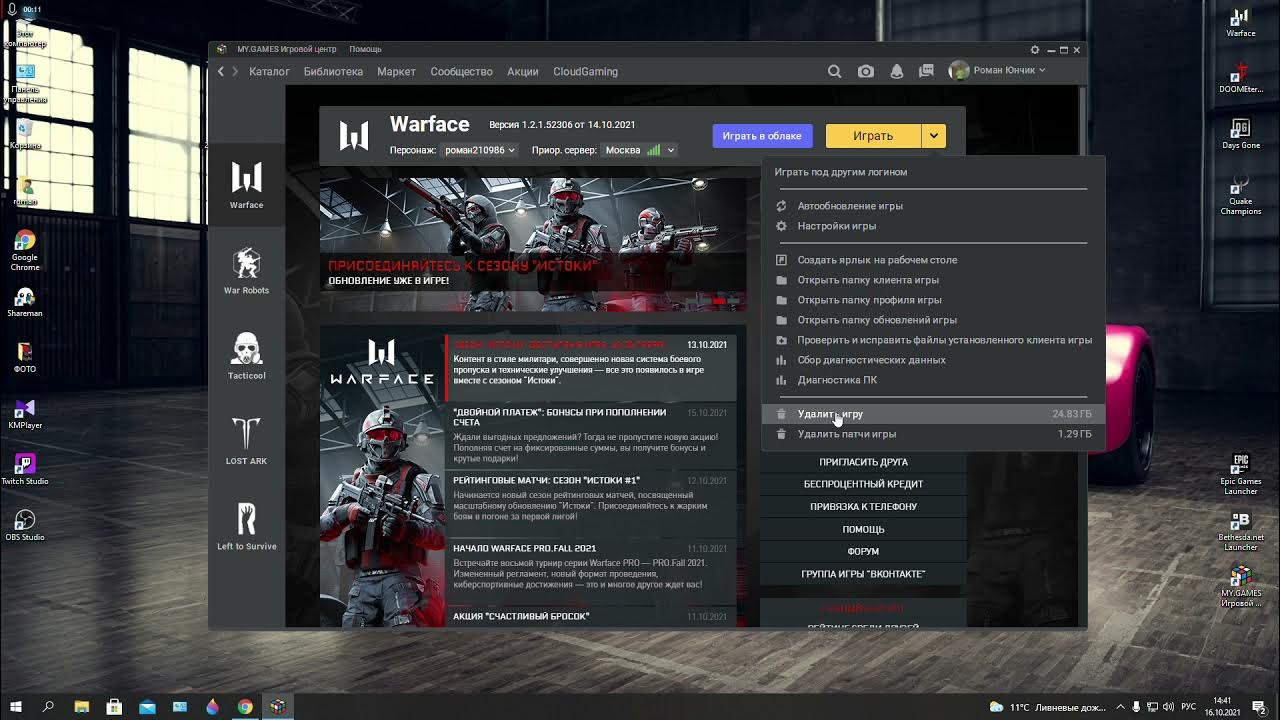
Task: Open KMPlayer desktop shortcut
Action: pos(25,415)
